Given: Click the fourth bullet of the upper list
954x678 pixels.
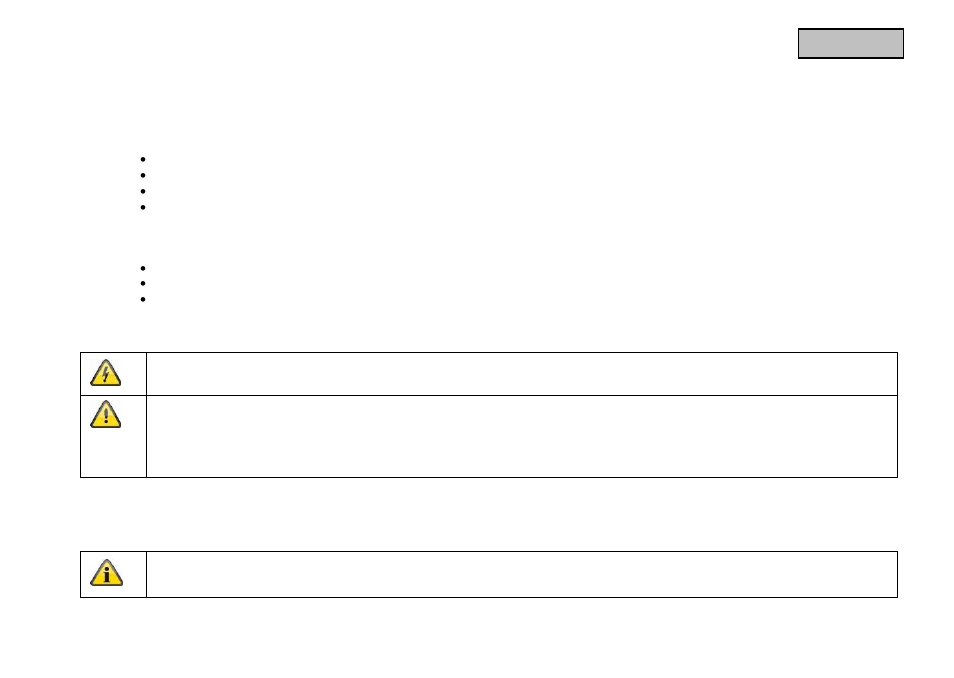Looking at the screenshot, I should pos(143,208).
